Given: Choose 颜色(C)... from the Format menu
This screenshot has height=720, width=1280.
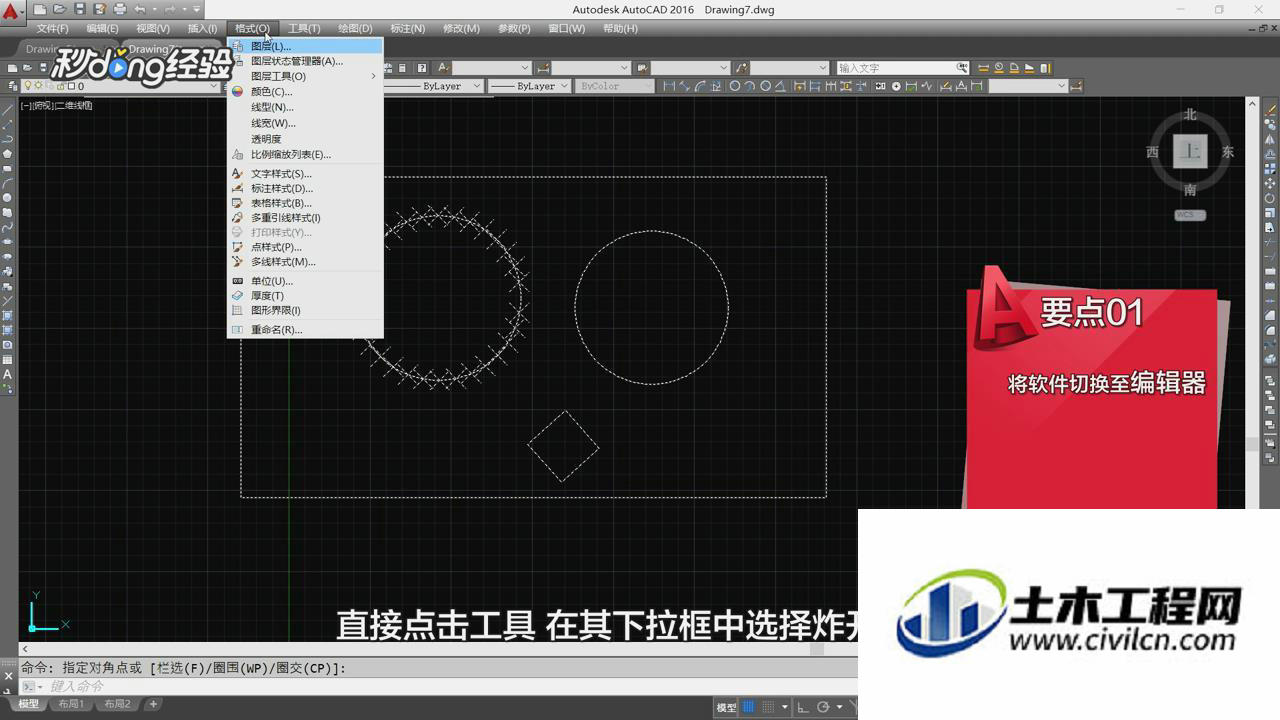Looking at the screenshot, I should coord(305,91).
